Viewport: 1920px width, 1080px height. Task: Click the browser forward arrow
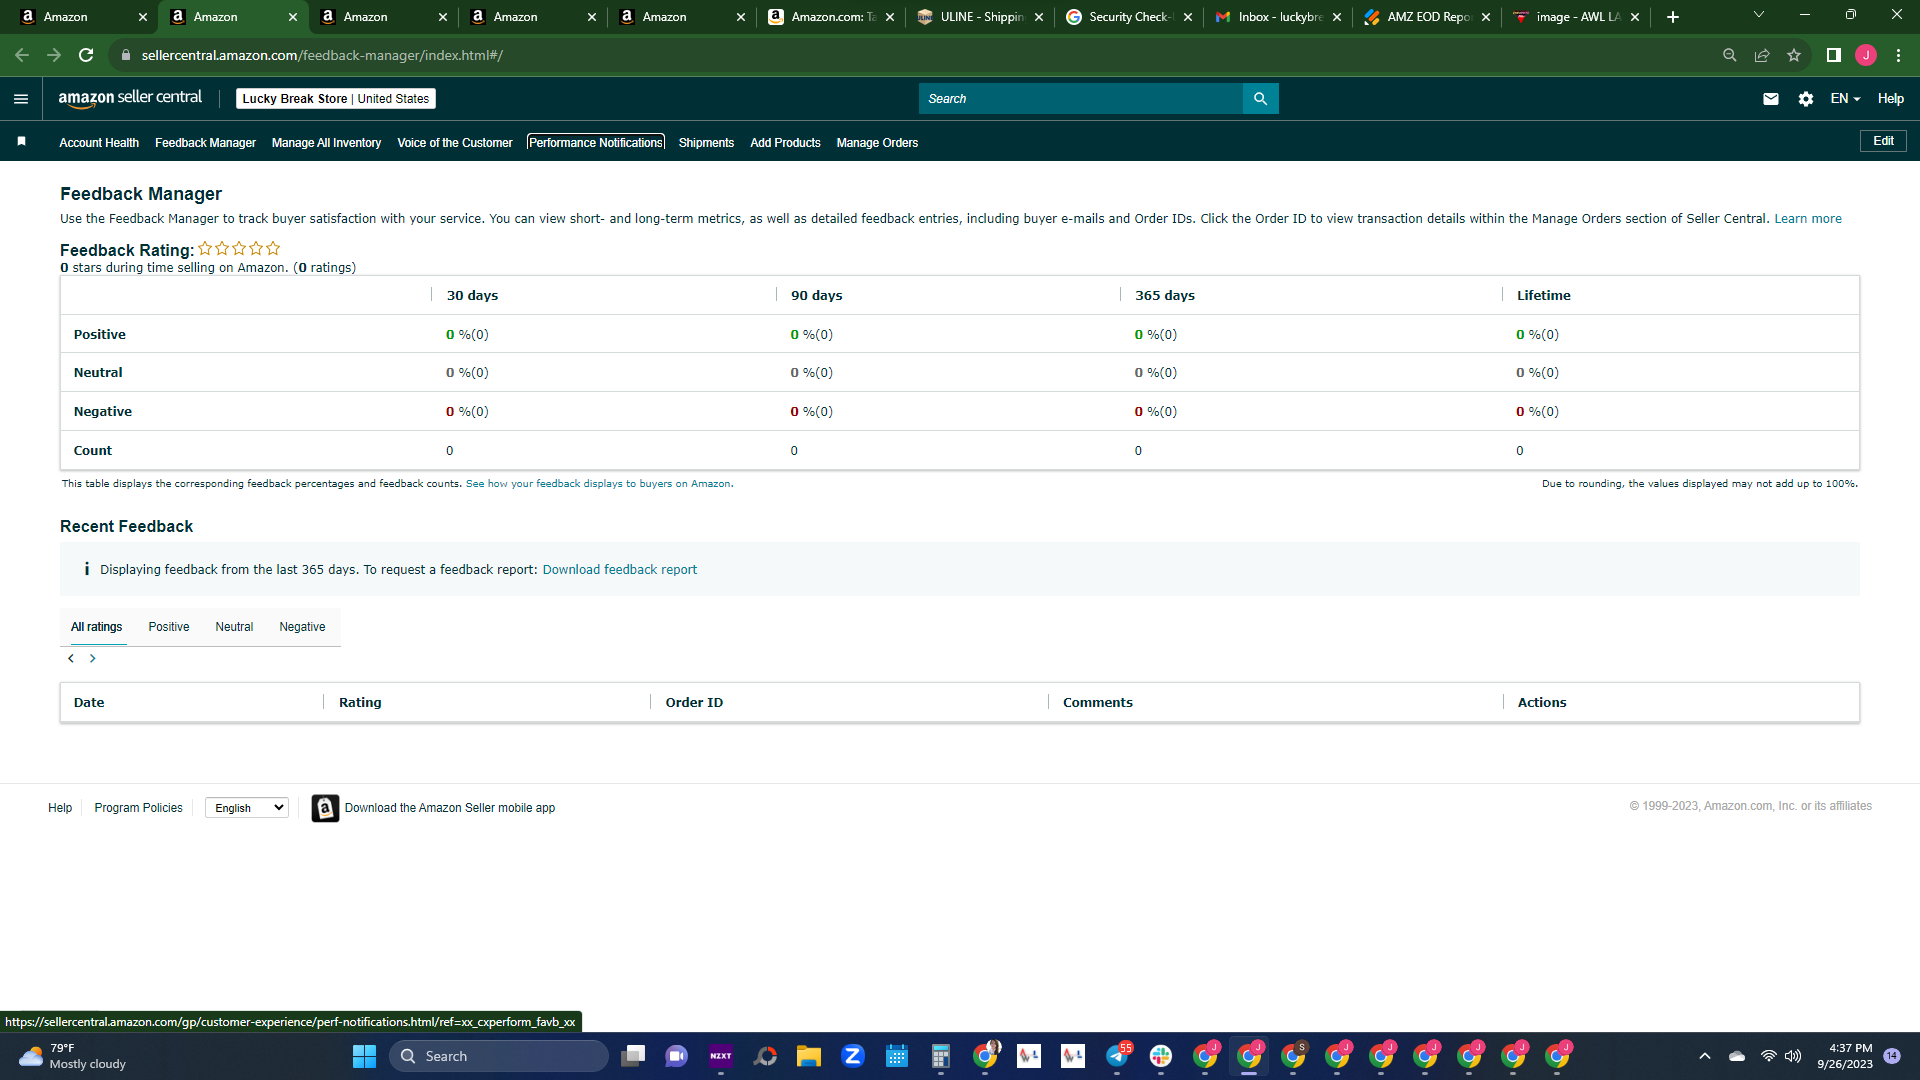pyautogui.click(x=54, y=55)
